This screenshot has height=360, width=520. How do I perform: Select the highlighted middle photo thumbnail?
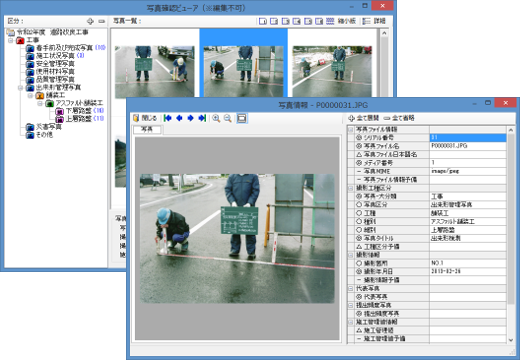coord(243,71)
